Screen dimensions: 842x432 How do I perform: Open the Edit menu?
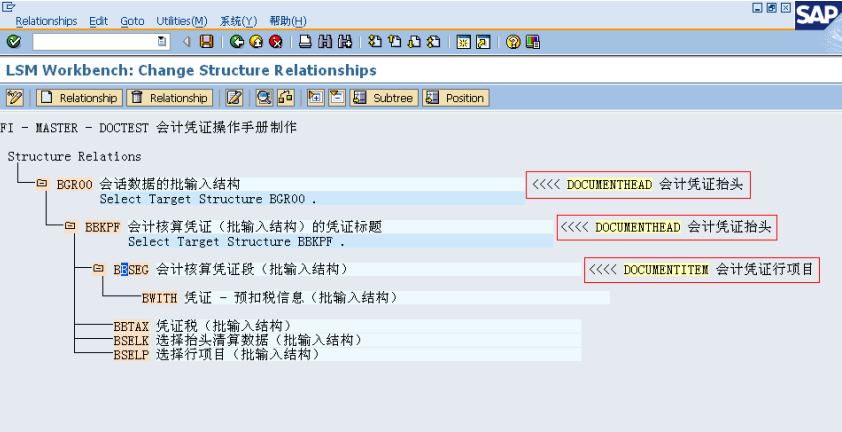coord(98,21)
